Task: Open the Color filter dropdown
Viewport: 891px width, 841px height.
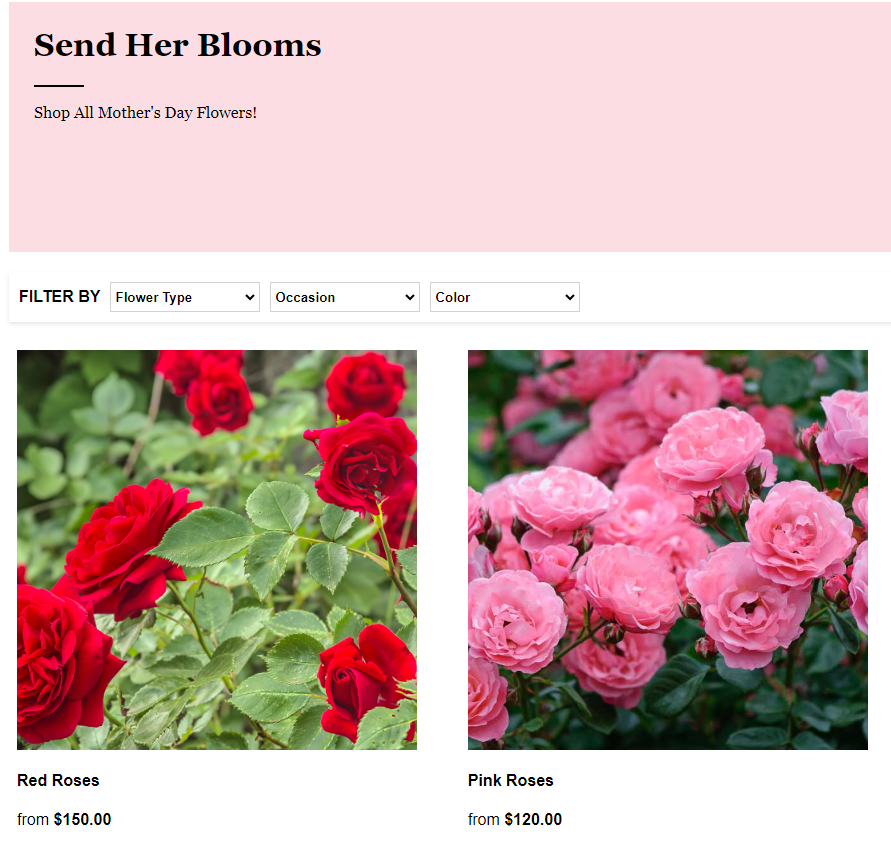Action: pyautogui.click(x=505, y=297)
